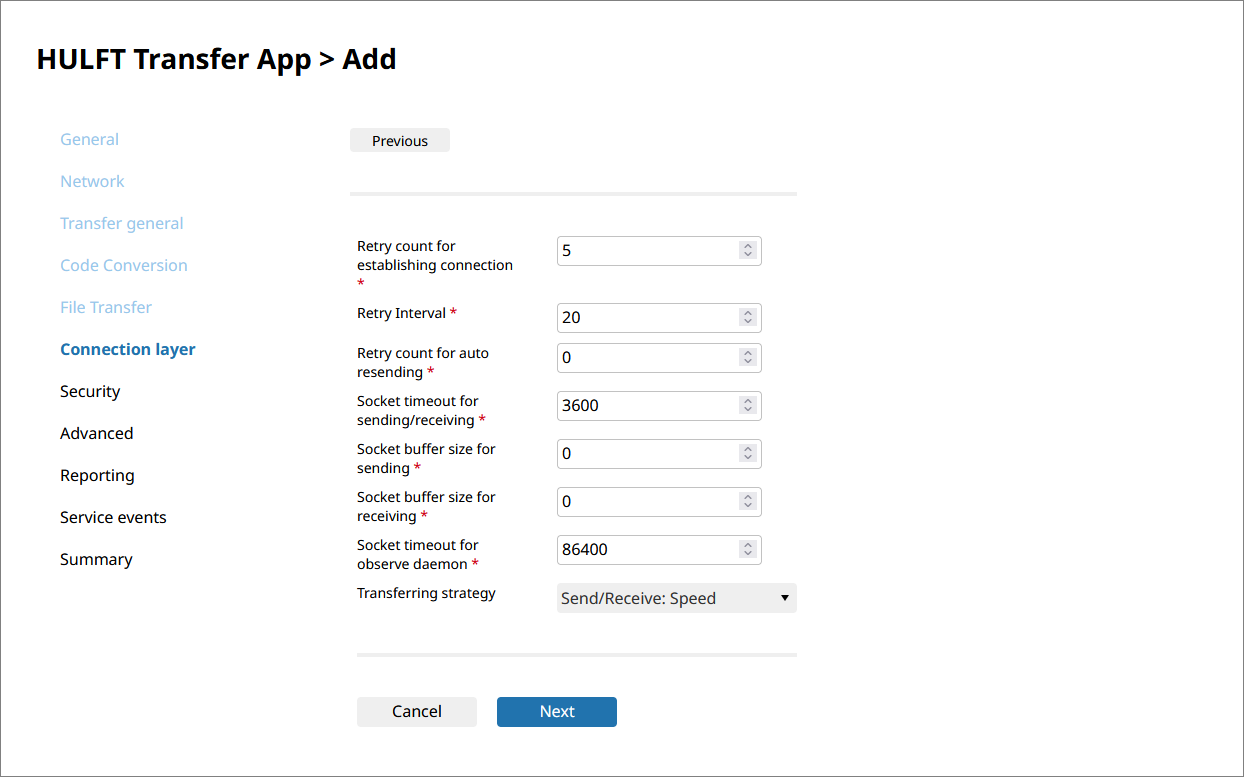Adjust the observe daemon socket timeout stepper

(x=747, y=550)
